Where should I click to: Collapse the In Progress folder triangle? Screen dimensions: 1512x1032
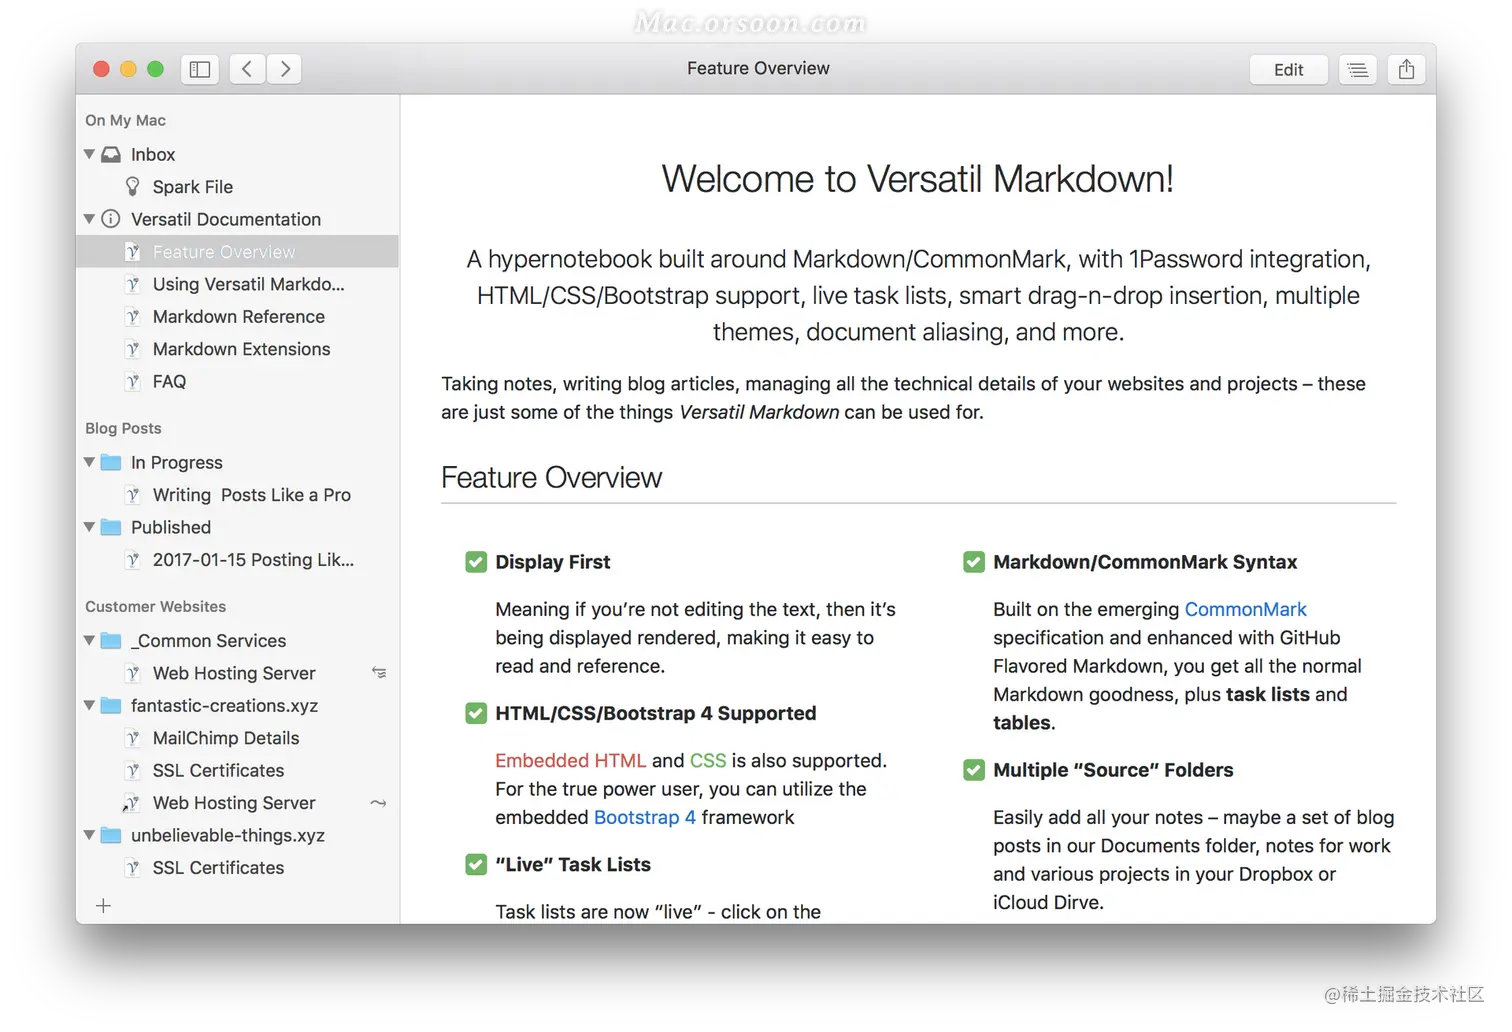click(89, 462)
